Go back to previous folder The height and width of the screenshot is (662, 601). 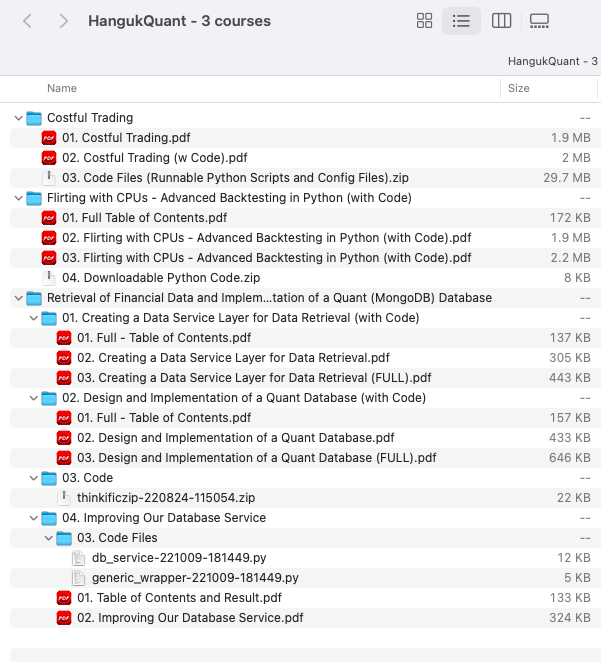coord(27,21)
